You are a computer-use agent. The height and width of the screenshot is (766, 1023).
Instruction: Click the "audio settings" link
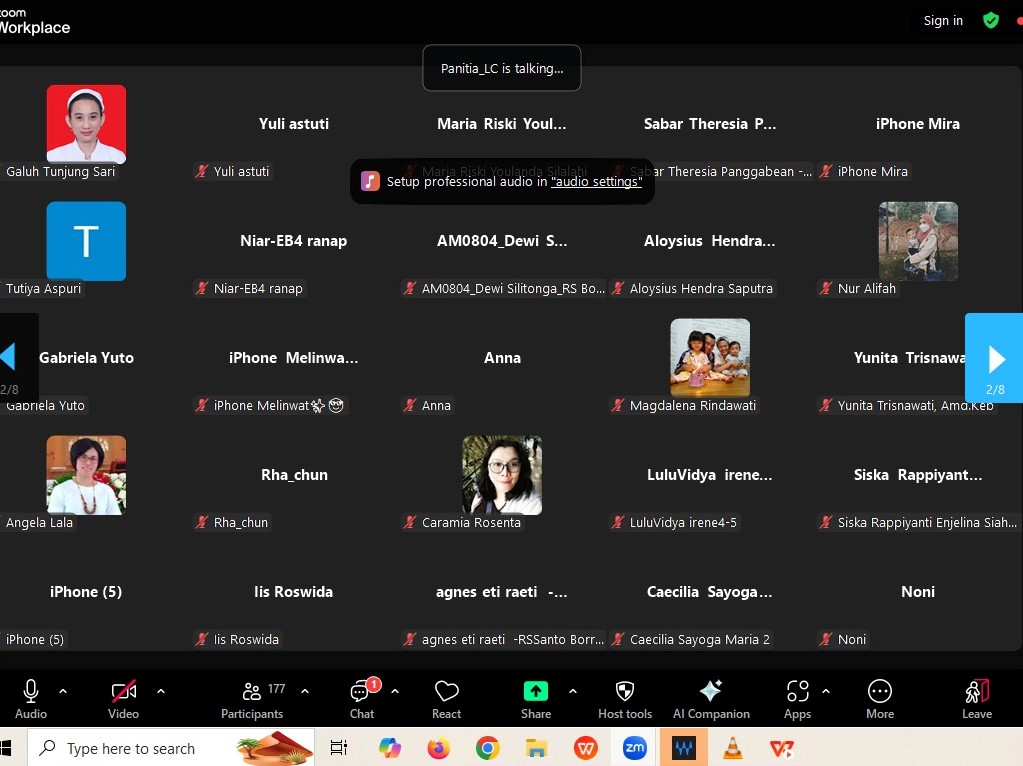[596, 182]
